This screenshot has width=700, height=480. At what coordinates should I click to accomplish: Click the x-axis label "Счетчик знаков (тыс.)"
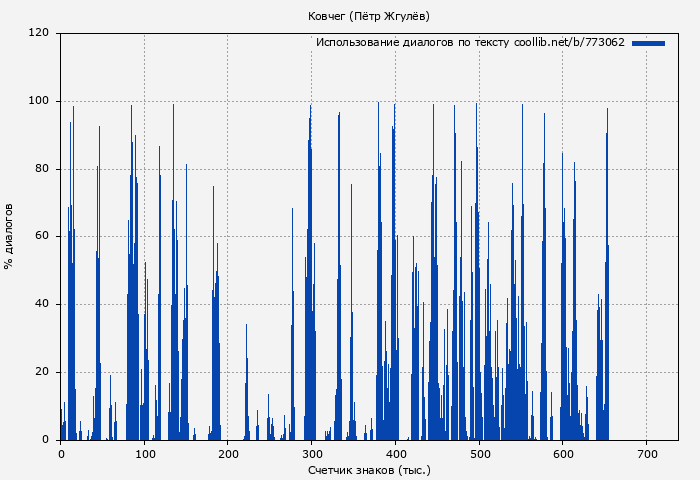tap(369, 469)
